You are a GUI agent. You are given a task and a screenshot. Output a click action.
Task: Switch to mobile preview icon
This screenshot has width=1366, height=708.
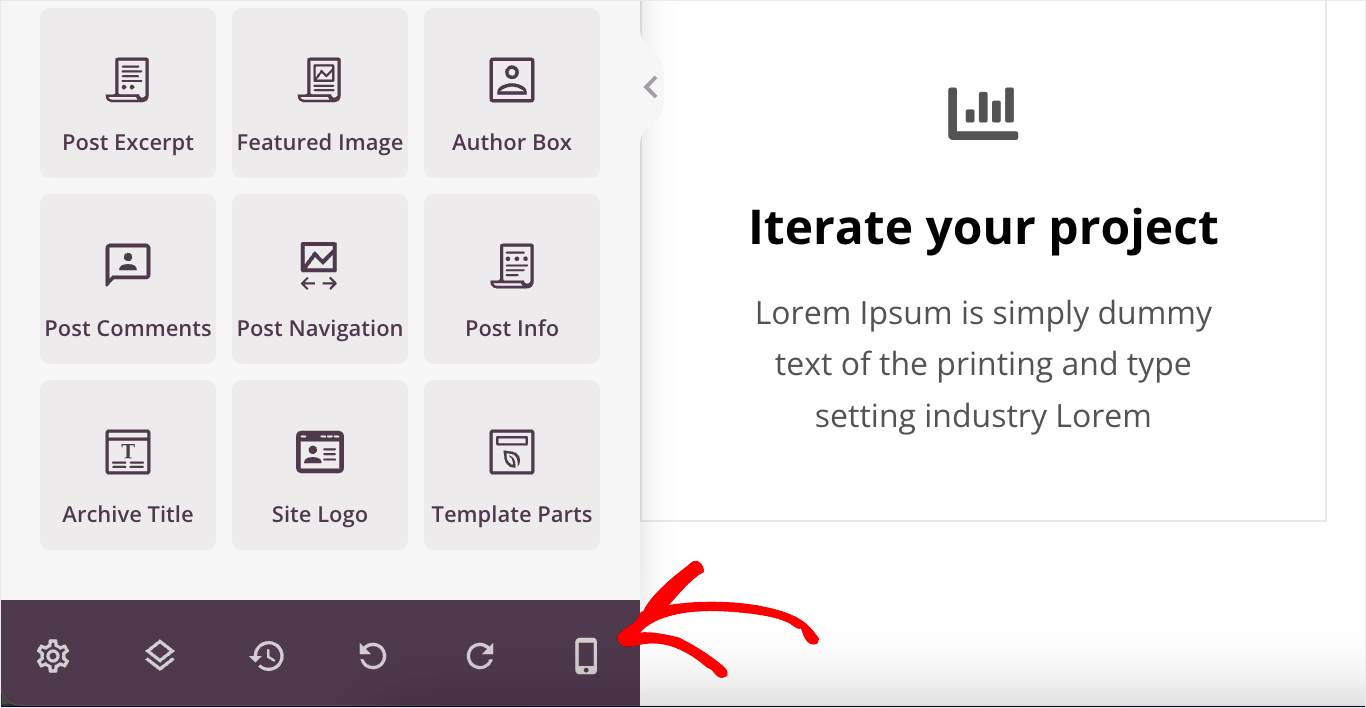tap(586, 656)
